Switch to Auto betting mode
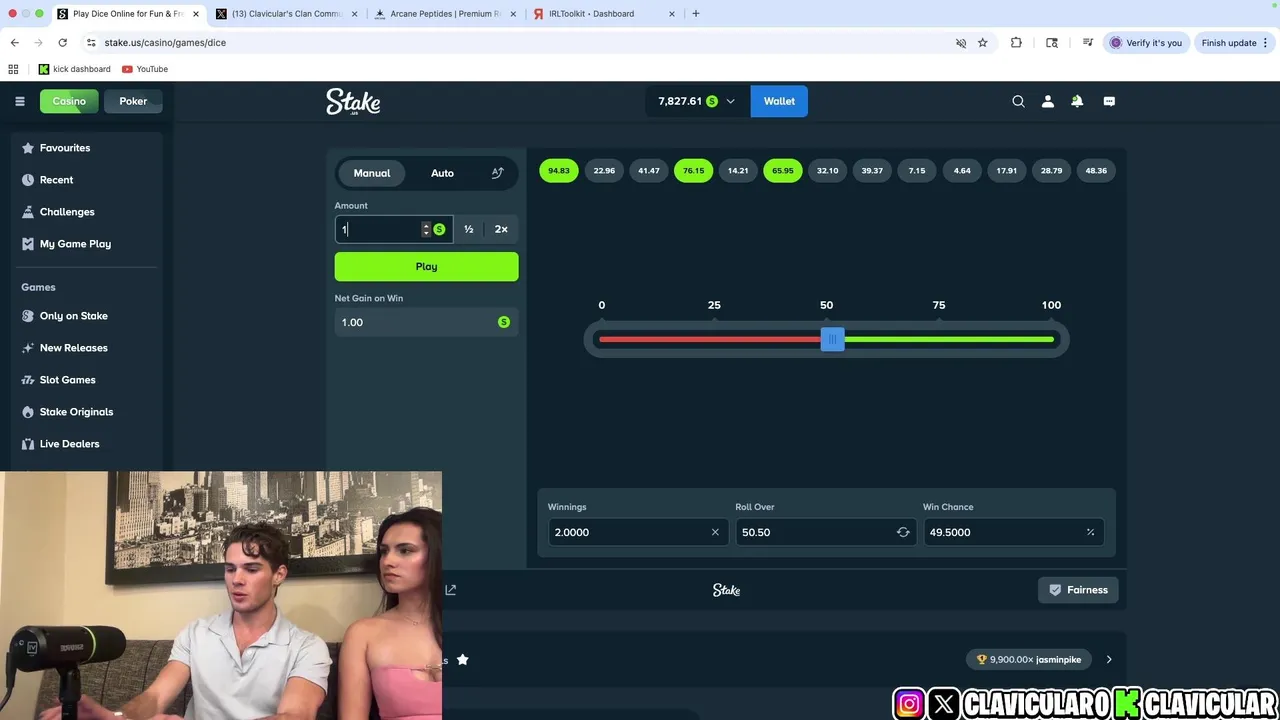 (442, 173)
